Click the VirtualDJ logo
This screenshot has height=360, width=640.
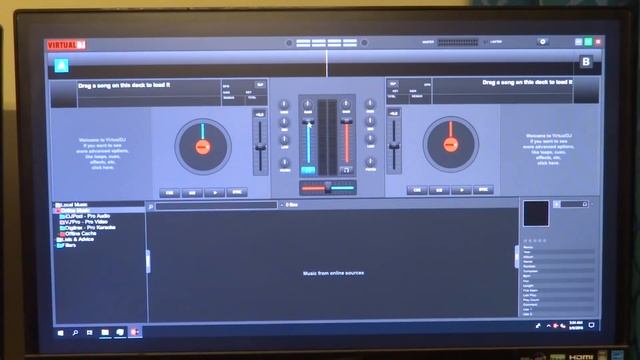[66, 45]
